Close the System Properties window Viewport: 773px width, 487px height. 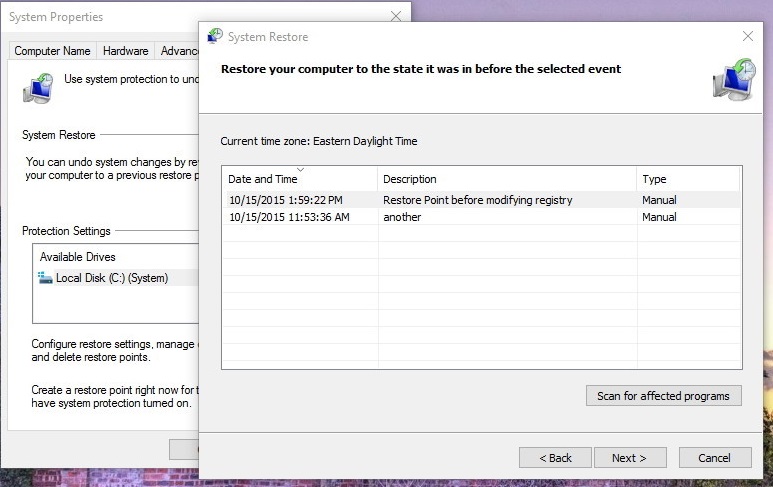[x=396, y=16]
